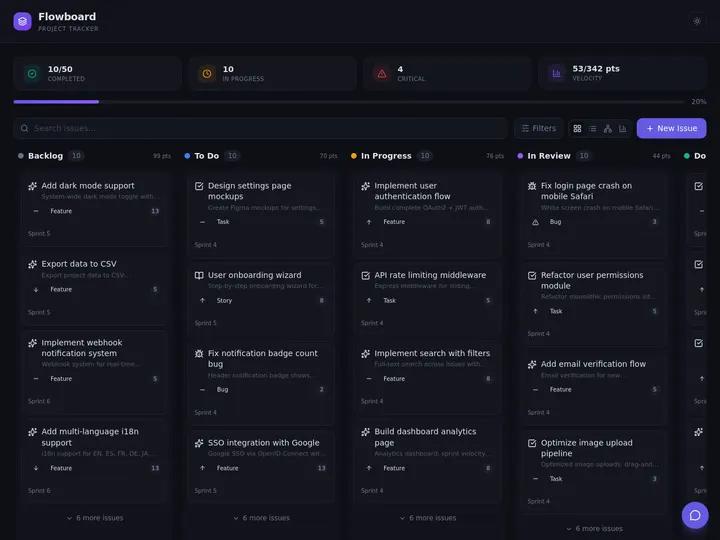
Task: Expand 6 more issues in To Do
Action: pos(262,518)
